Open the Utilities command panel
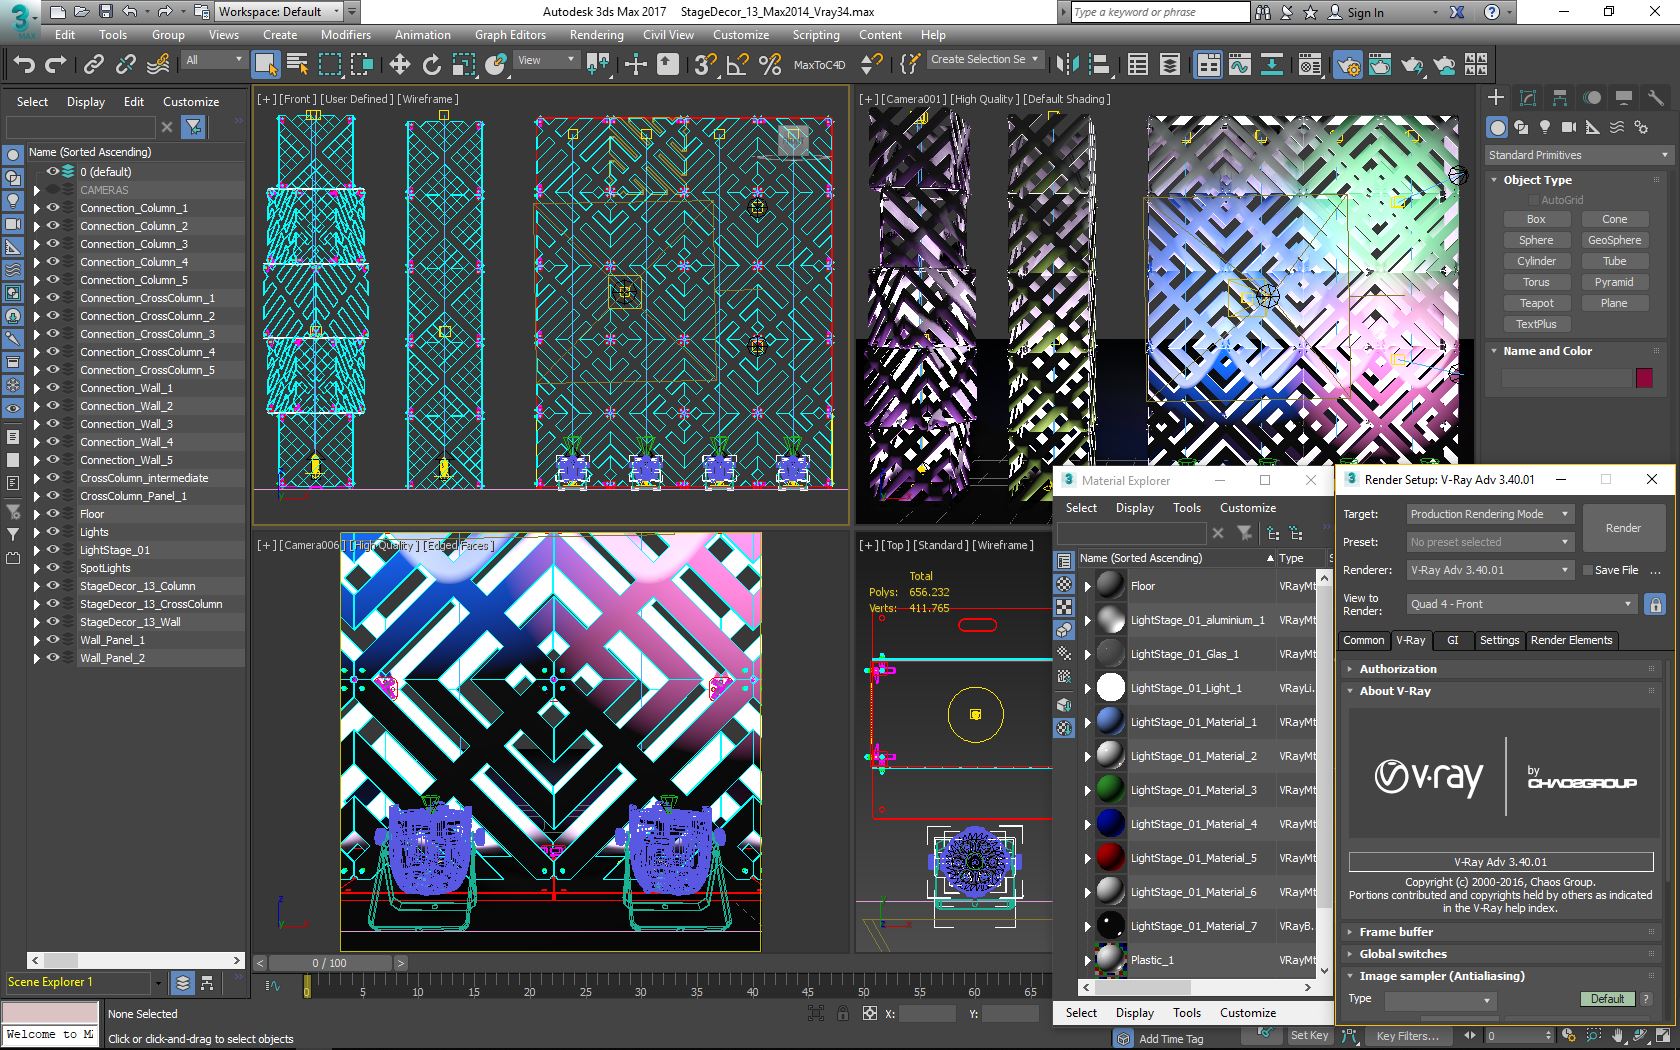Viewport: 1680px width, 1050px height. (x=1656, y=98)
